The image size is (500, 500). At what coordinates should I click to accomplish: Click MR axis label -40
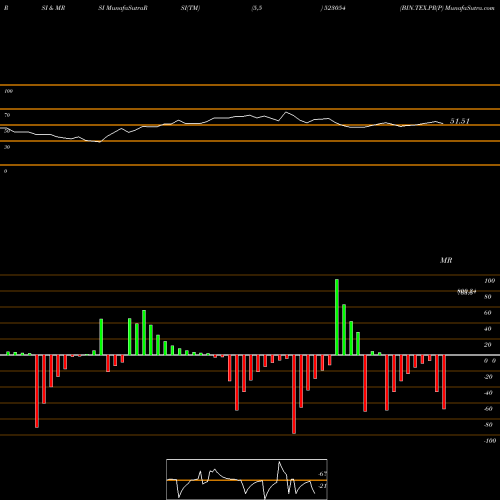coord(488,393)
